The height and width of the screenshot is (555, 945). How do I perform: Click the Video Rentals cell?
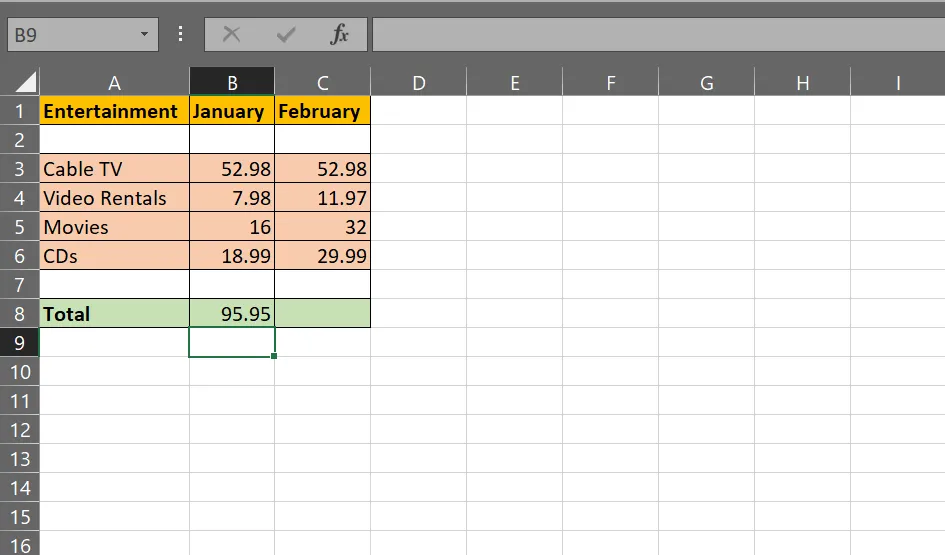pyautogui.click(x=115, y=198)
